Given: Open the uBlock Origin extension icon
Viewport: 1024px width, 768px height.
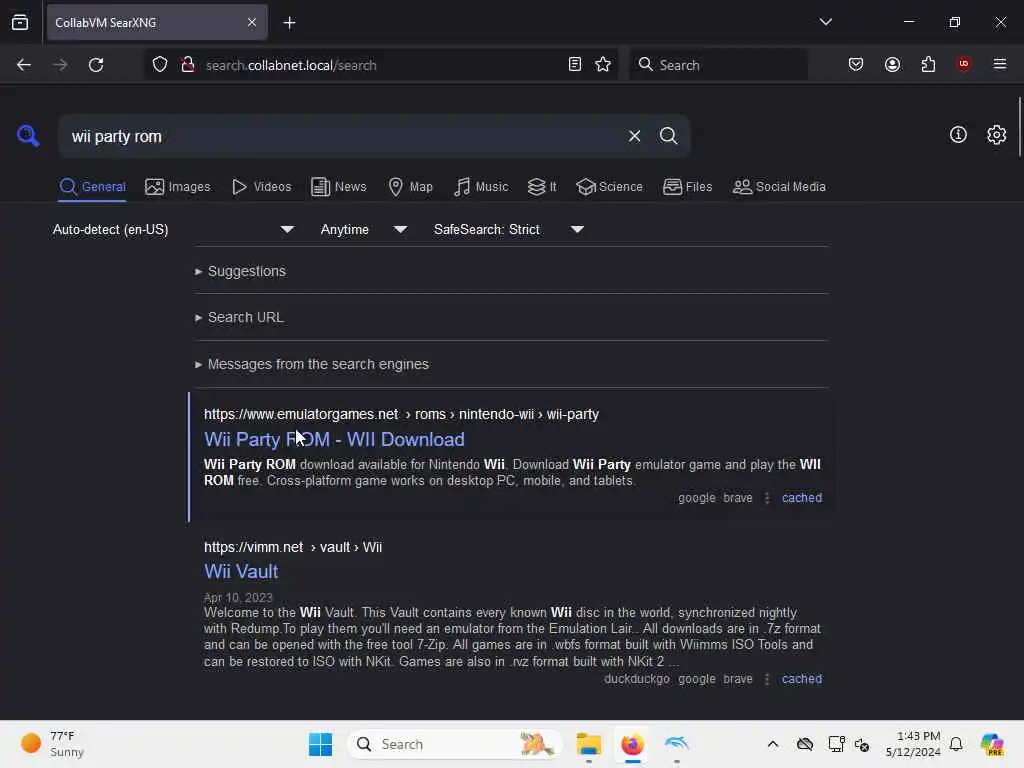Looking at the screenshot, I should point(963,65).
